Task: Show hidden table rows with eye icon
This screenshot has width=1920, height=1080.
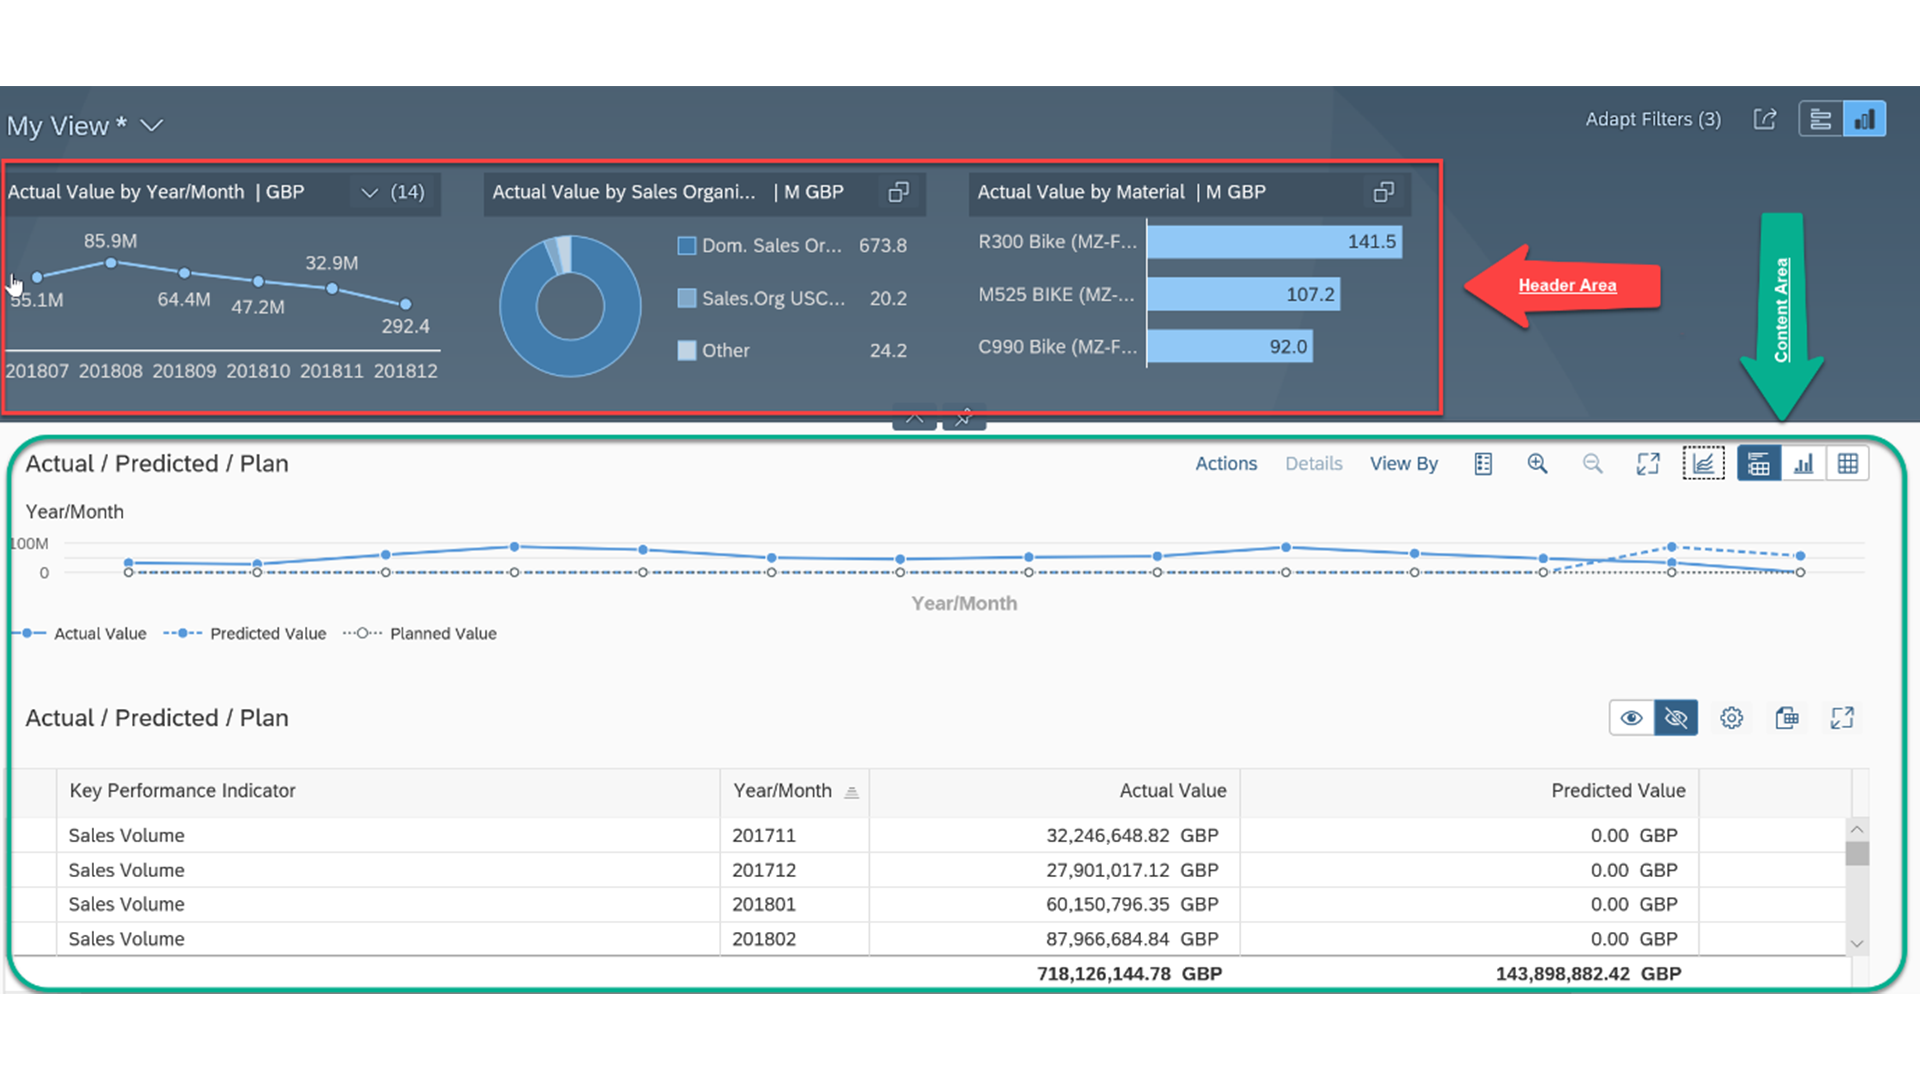Action: (x=1631, y=718)
